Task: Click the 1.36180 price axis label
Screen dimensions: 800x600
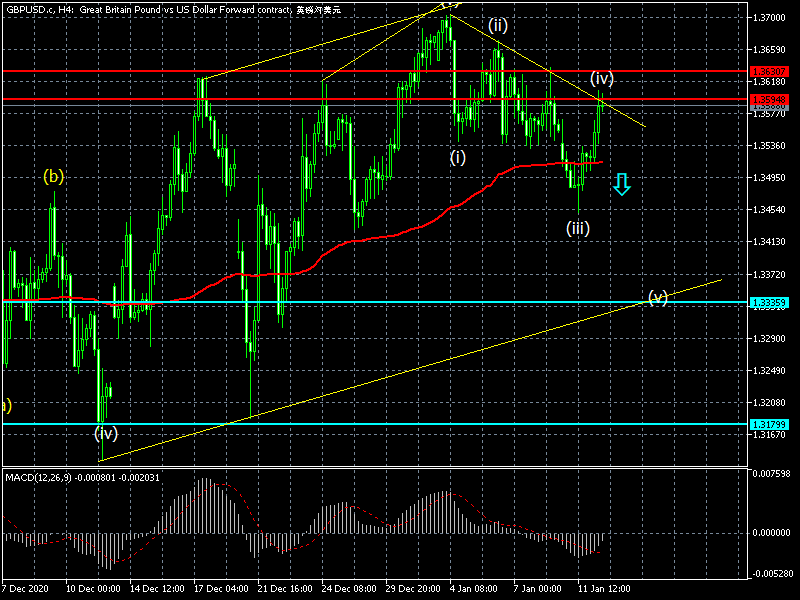Action: click(769, 82)
